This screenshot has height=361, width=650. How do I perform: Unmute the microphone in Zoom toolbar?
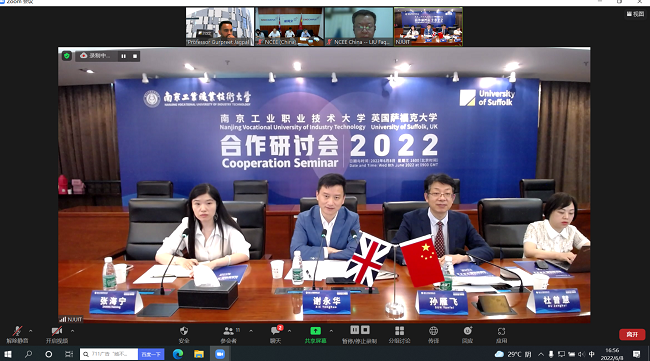point(17,334)
